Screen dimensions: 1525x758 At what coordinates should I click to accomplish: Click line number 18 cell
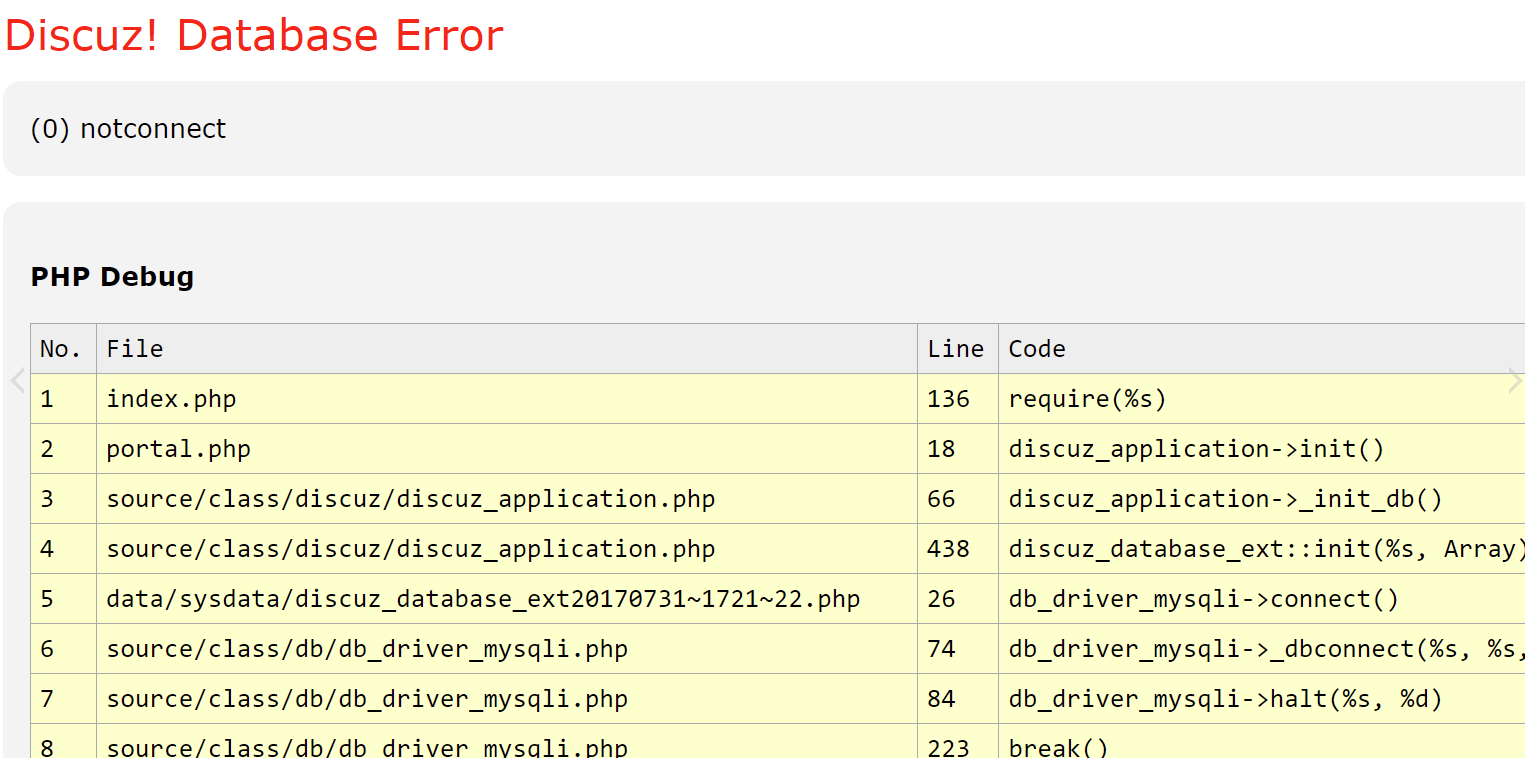(x=958, y=449)
